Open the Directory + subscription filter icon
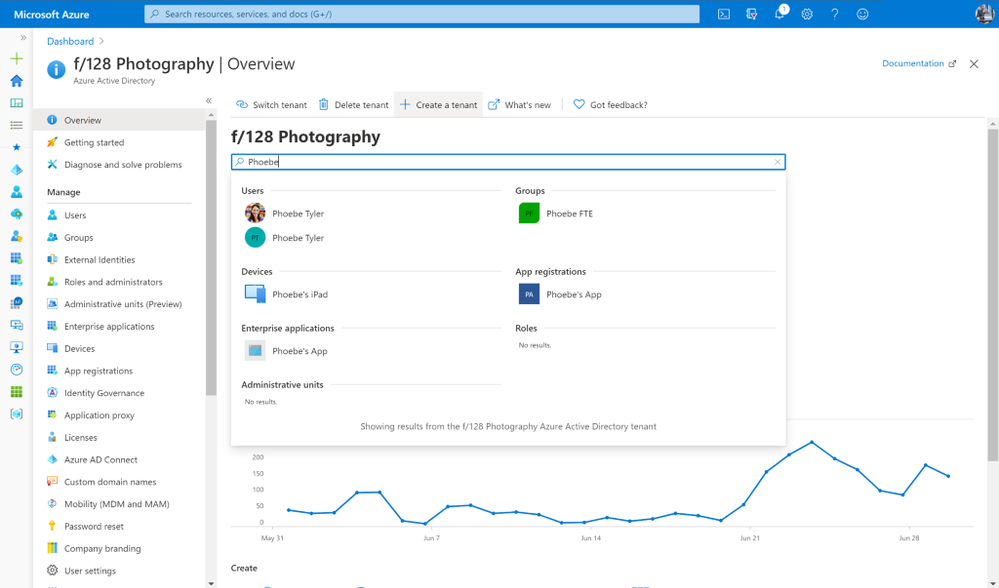Viewport: 999px width, 588px height. [x=752, y=14]
